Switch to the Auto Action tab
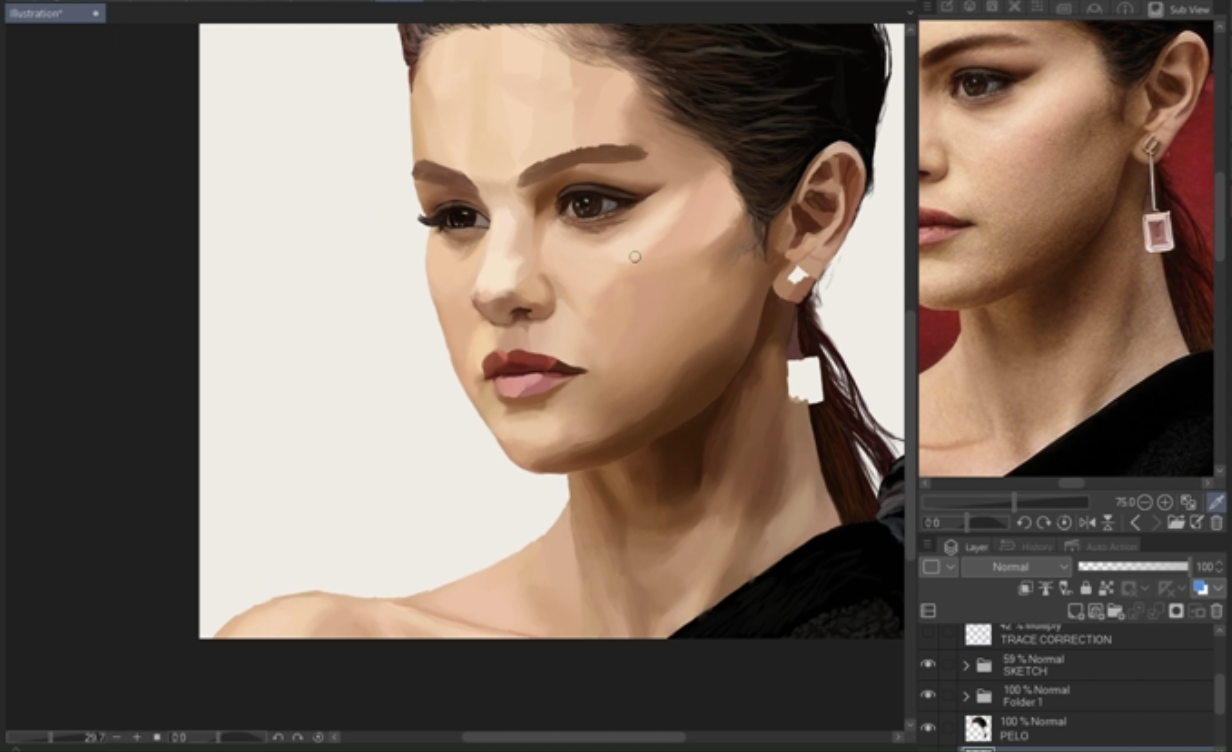This screenshot has height=752, width=1232. click(1101, 547)
